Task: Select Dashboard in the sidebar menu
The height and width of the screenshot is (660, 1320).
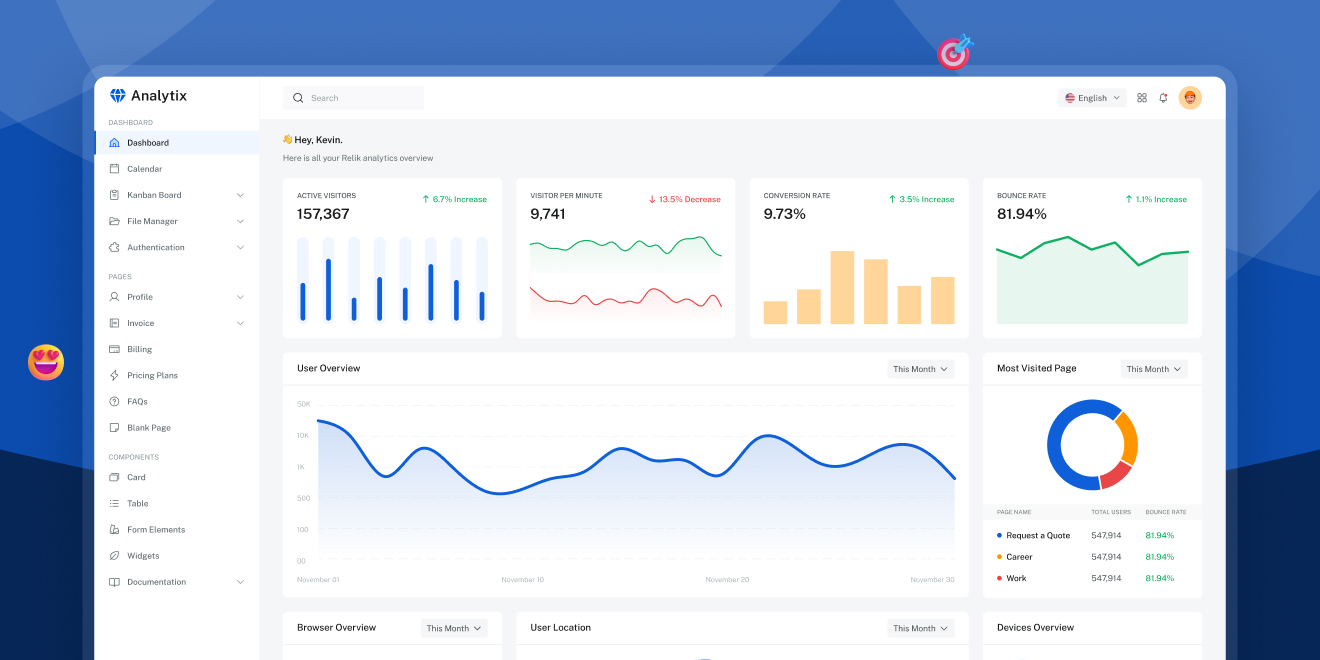Action: click(177, 143)
